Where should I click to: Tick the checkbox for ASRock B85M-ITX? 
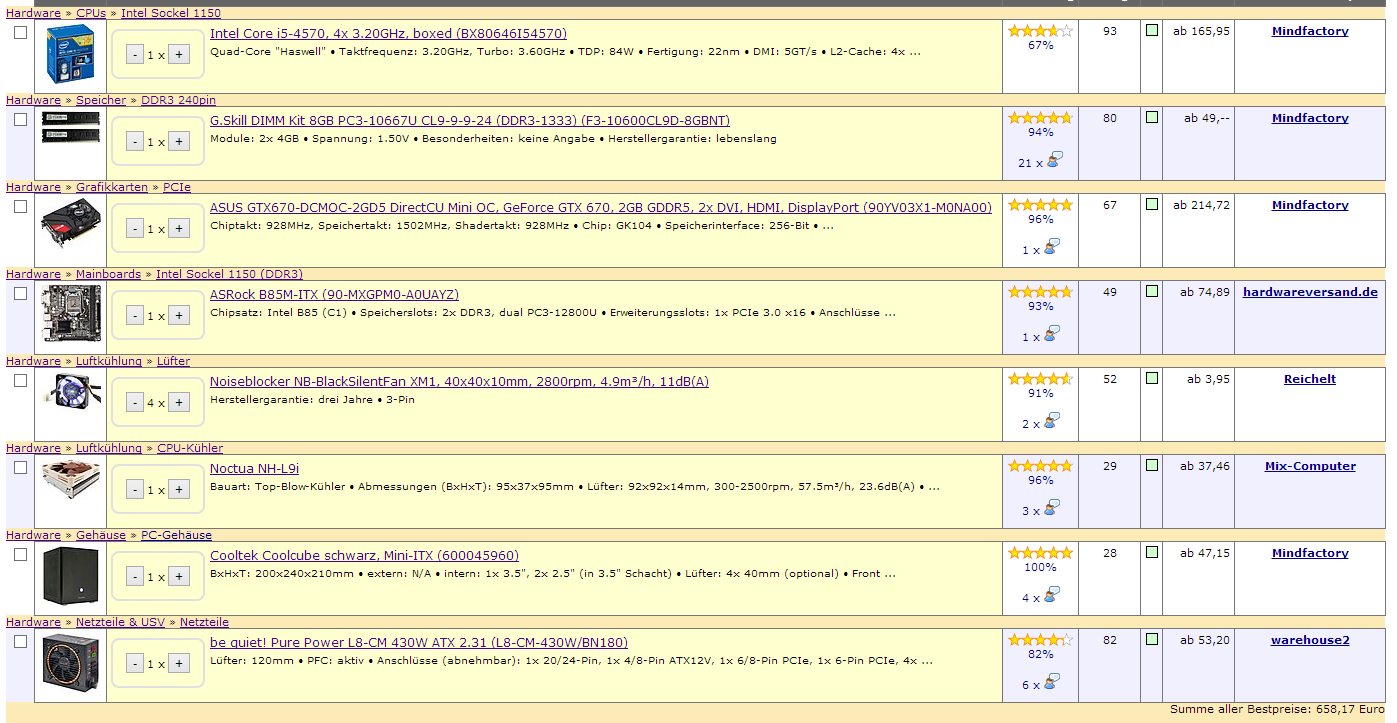tap(20, 293)
